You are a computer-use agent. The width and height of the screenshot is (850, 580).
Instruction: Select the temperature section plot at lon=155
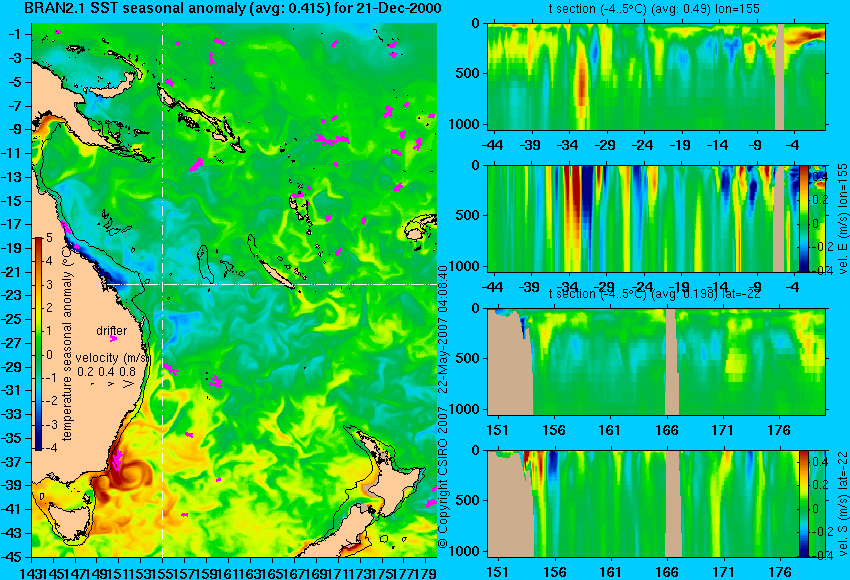[656, 76]
